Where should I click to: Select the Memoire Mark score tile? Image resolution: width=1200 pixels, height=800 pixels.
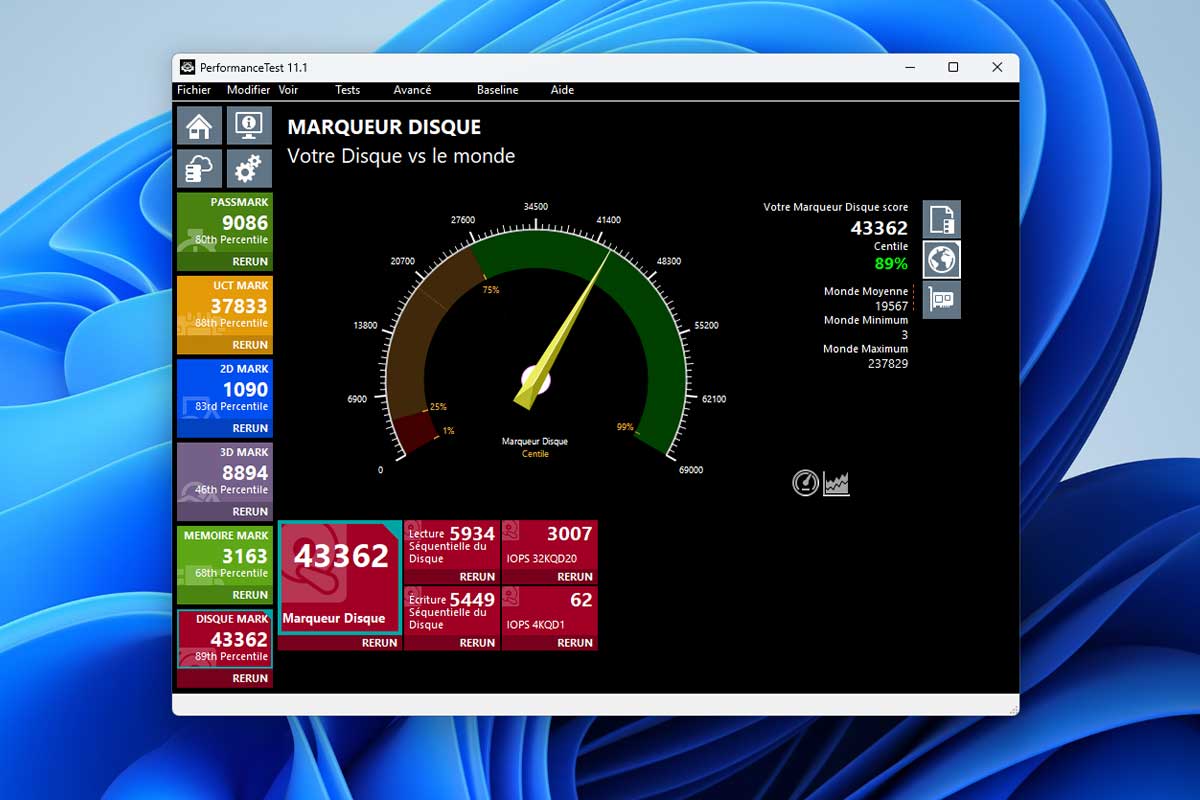click(x=224, y=556)
